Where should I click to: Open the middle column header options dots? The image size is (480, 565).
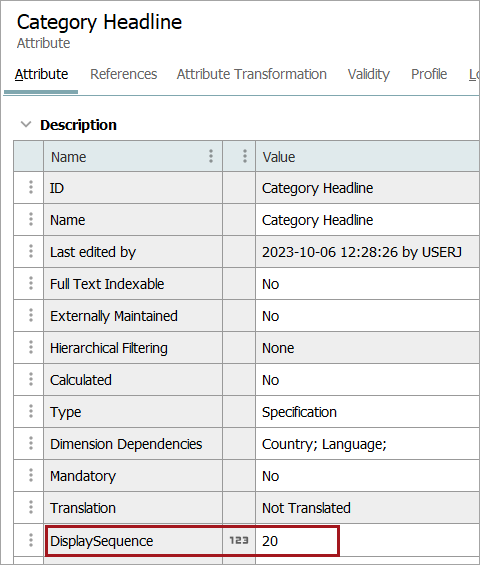(245, 156)
